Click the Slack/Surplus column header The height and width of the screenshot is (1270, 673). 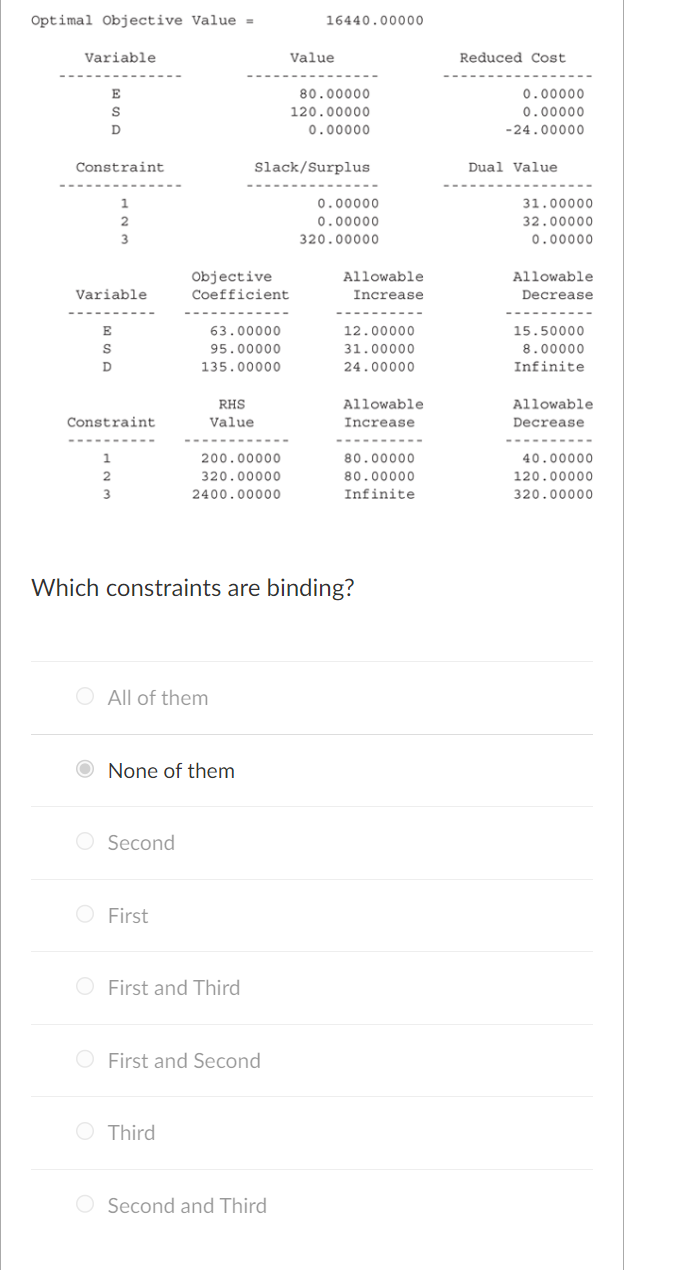pos(313,167)
